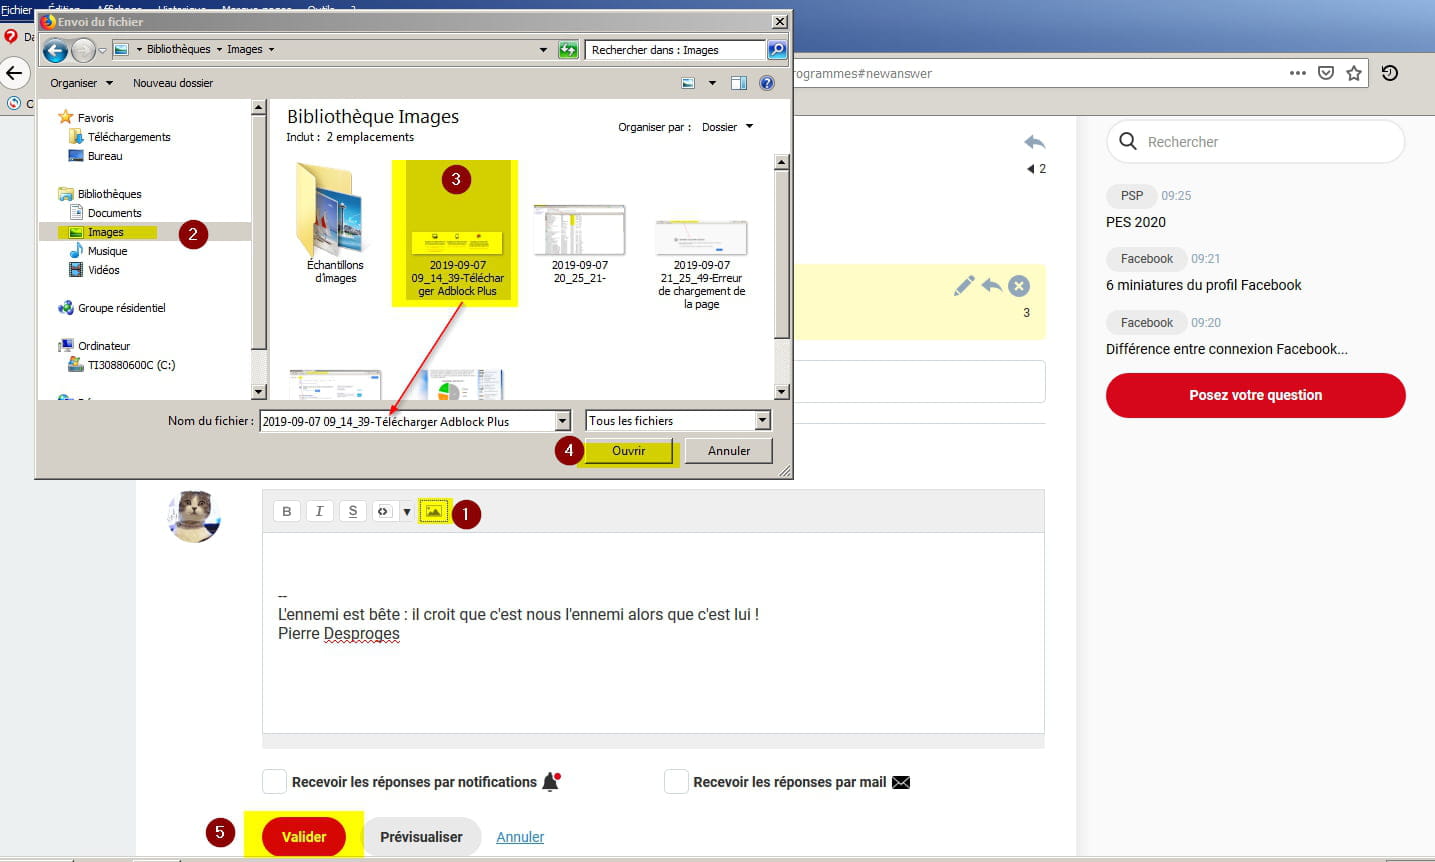Select Ordinateur in the tree
Viewport: 1435px width, 862px height.
point(95,346)
